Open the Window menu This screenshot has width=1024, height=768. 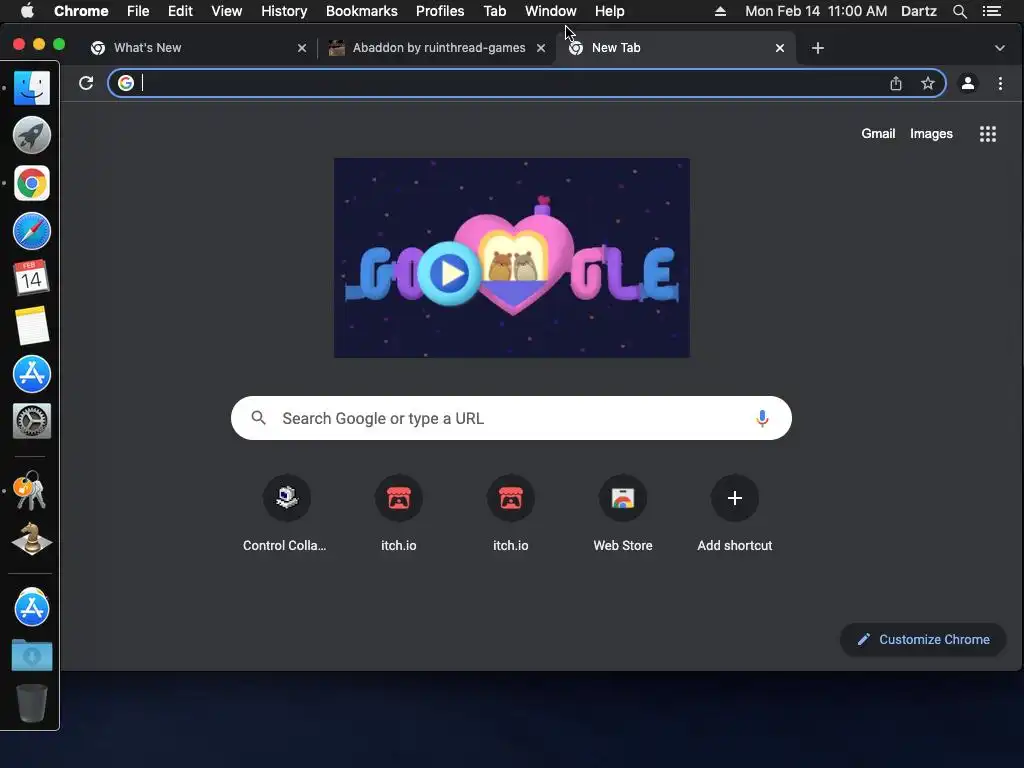click(551, 11)
